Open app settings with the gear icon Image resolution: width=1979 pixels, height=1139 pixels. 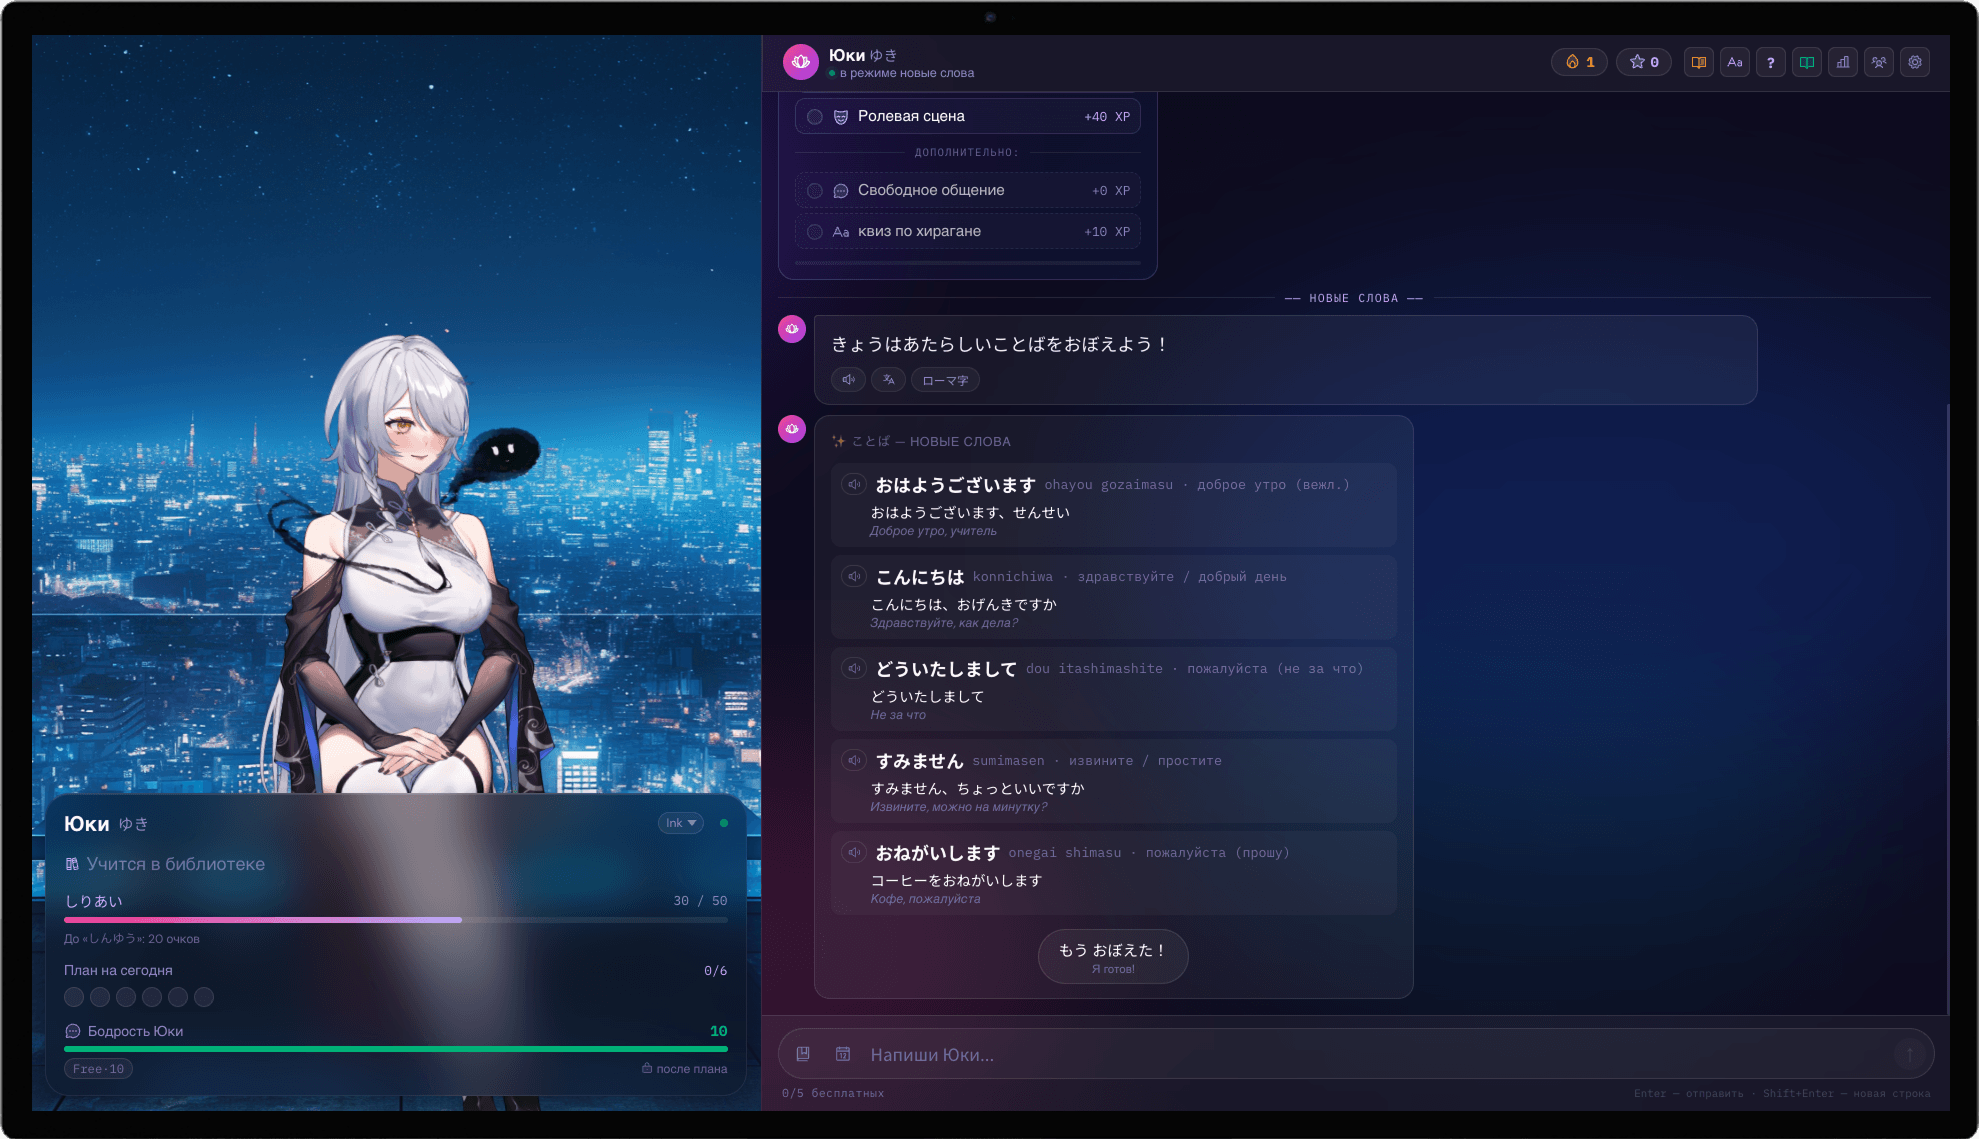[x=1915, y=62]
